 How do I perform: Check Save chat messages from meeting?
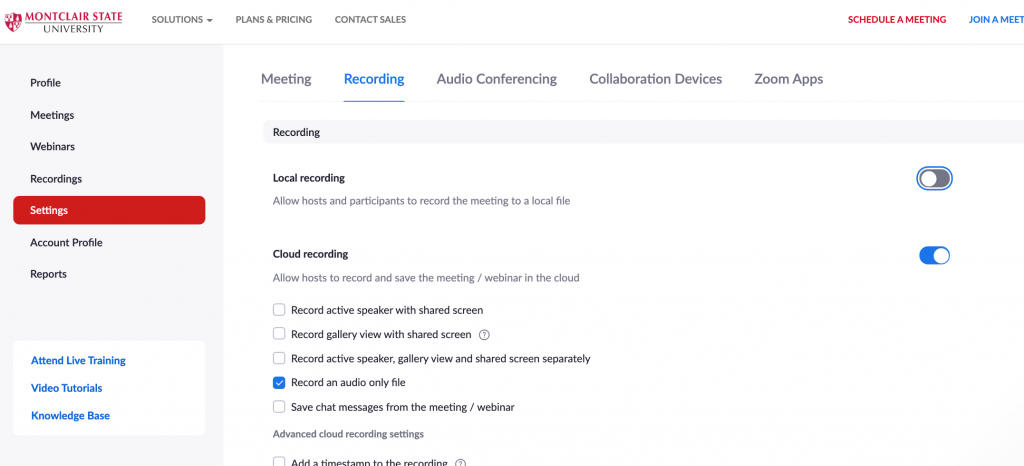[x=279, y=407]
